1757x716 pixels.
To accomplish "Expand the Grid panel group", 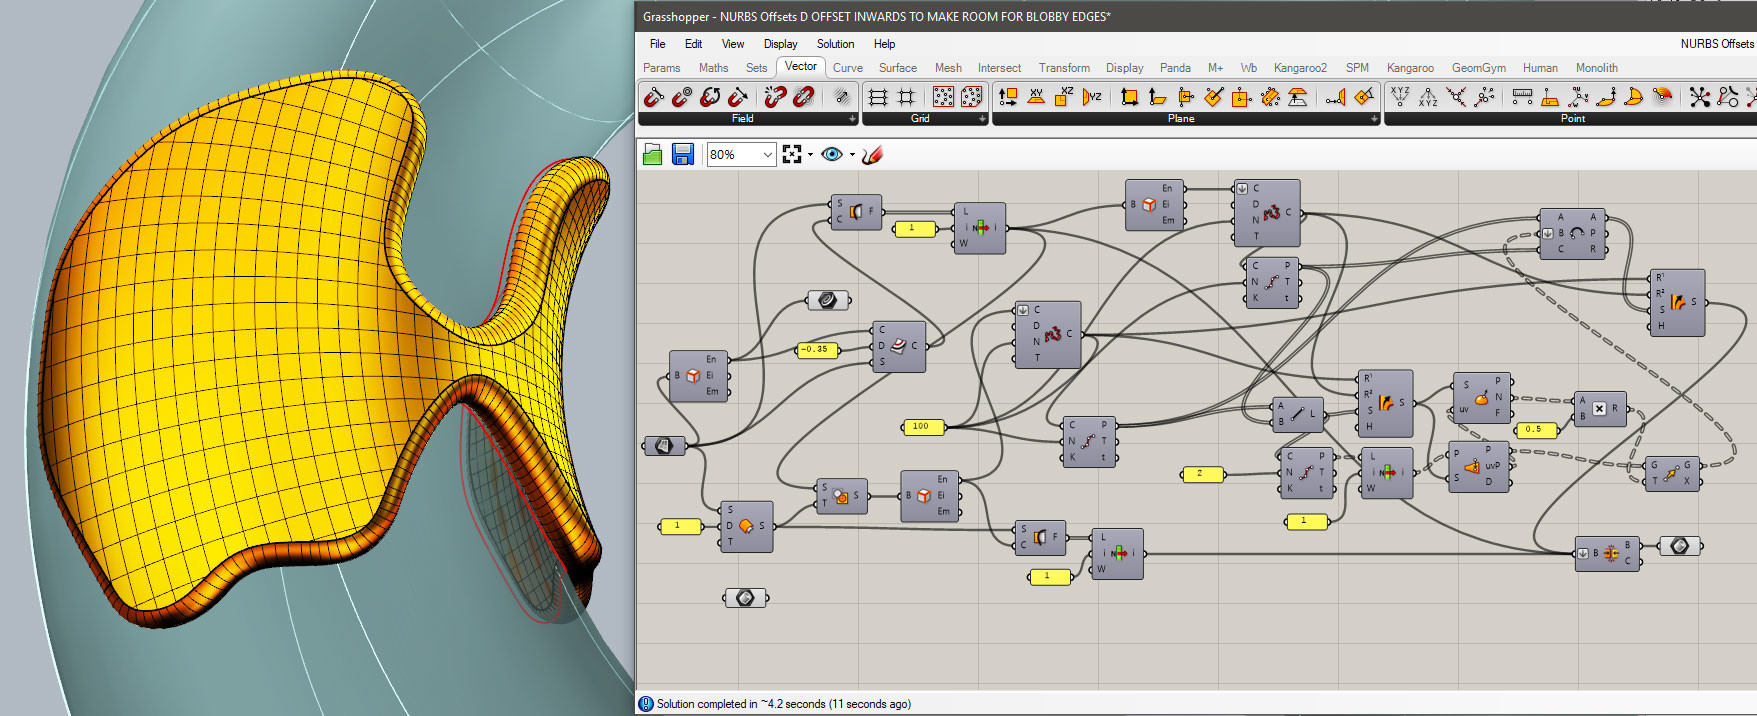I will click(x=982, y=119).
